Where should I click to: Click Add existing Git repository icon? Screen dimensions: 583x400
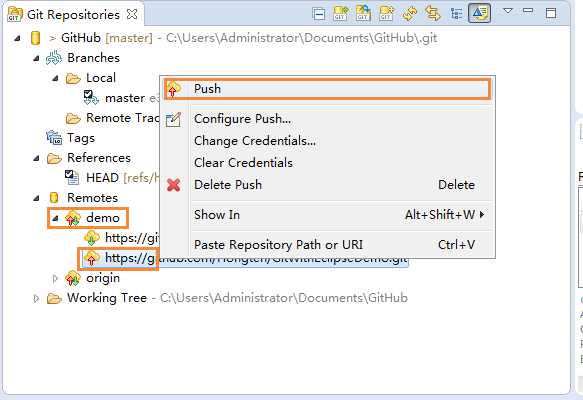[x=341, y=14]
